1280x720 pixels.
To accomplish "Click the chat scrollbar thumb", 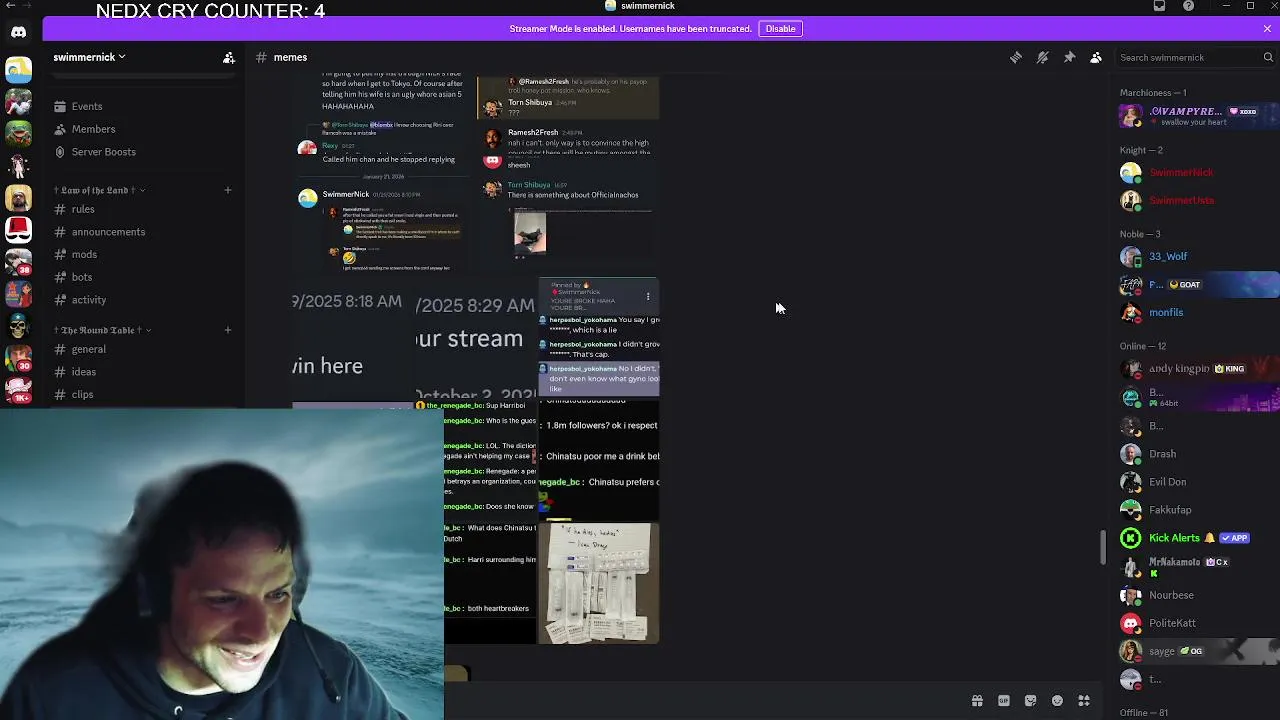I will click(x=1104, y=546).
